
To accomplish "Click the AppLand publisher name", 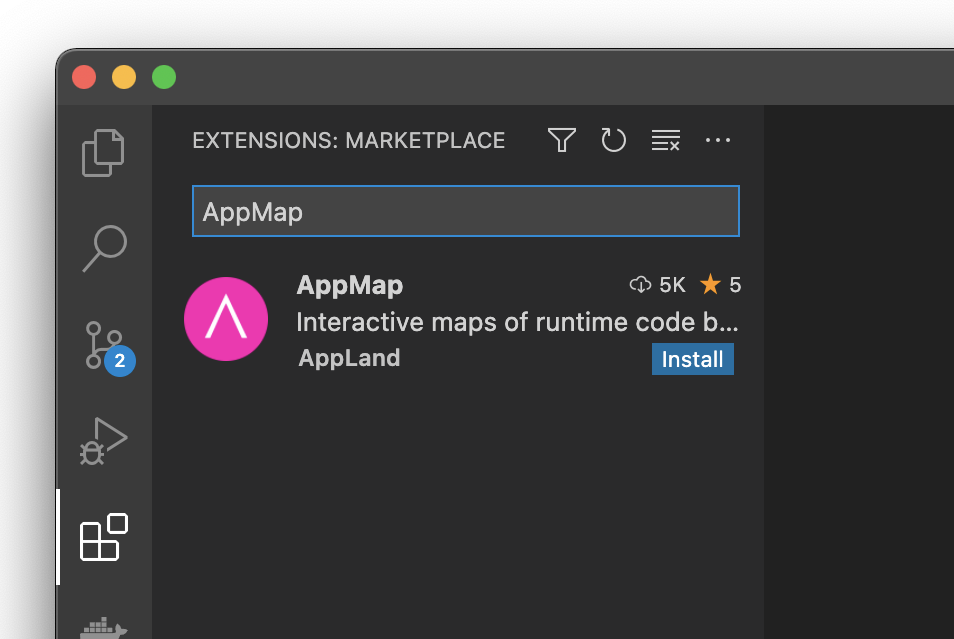I will tap(349, 358).
